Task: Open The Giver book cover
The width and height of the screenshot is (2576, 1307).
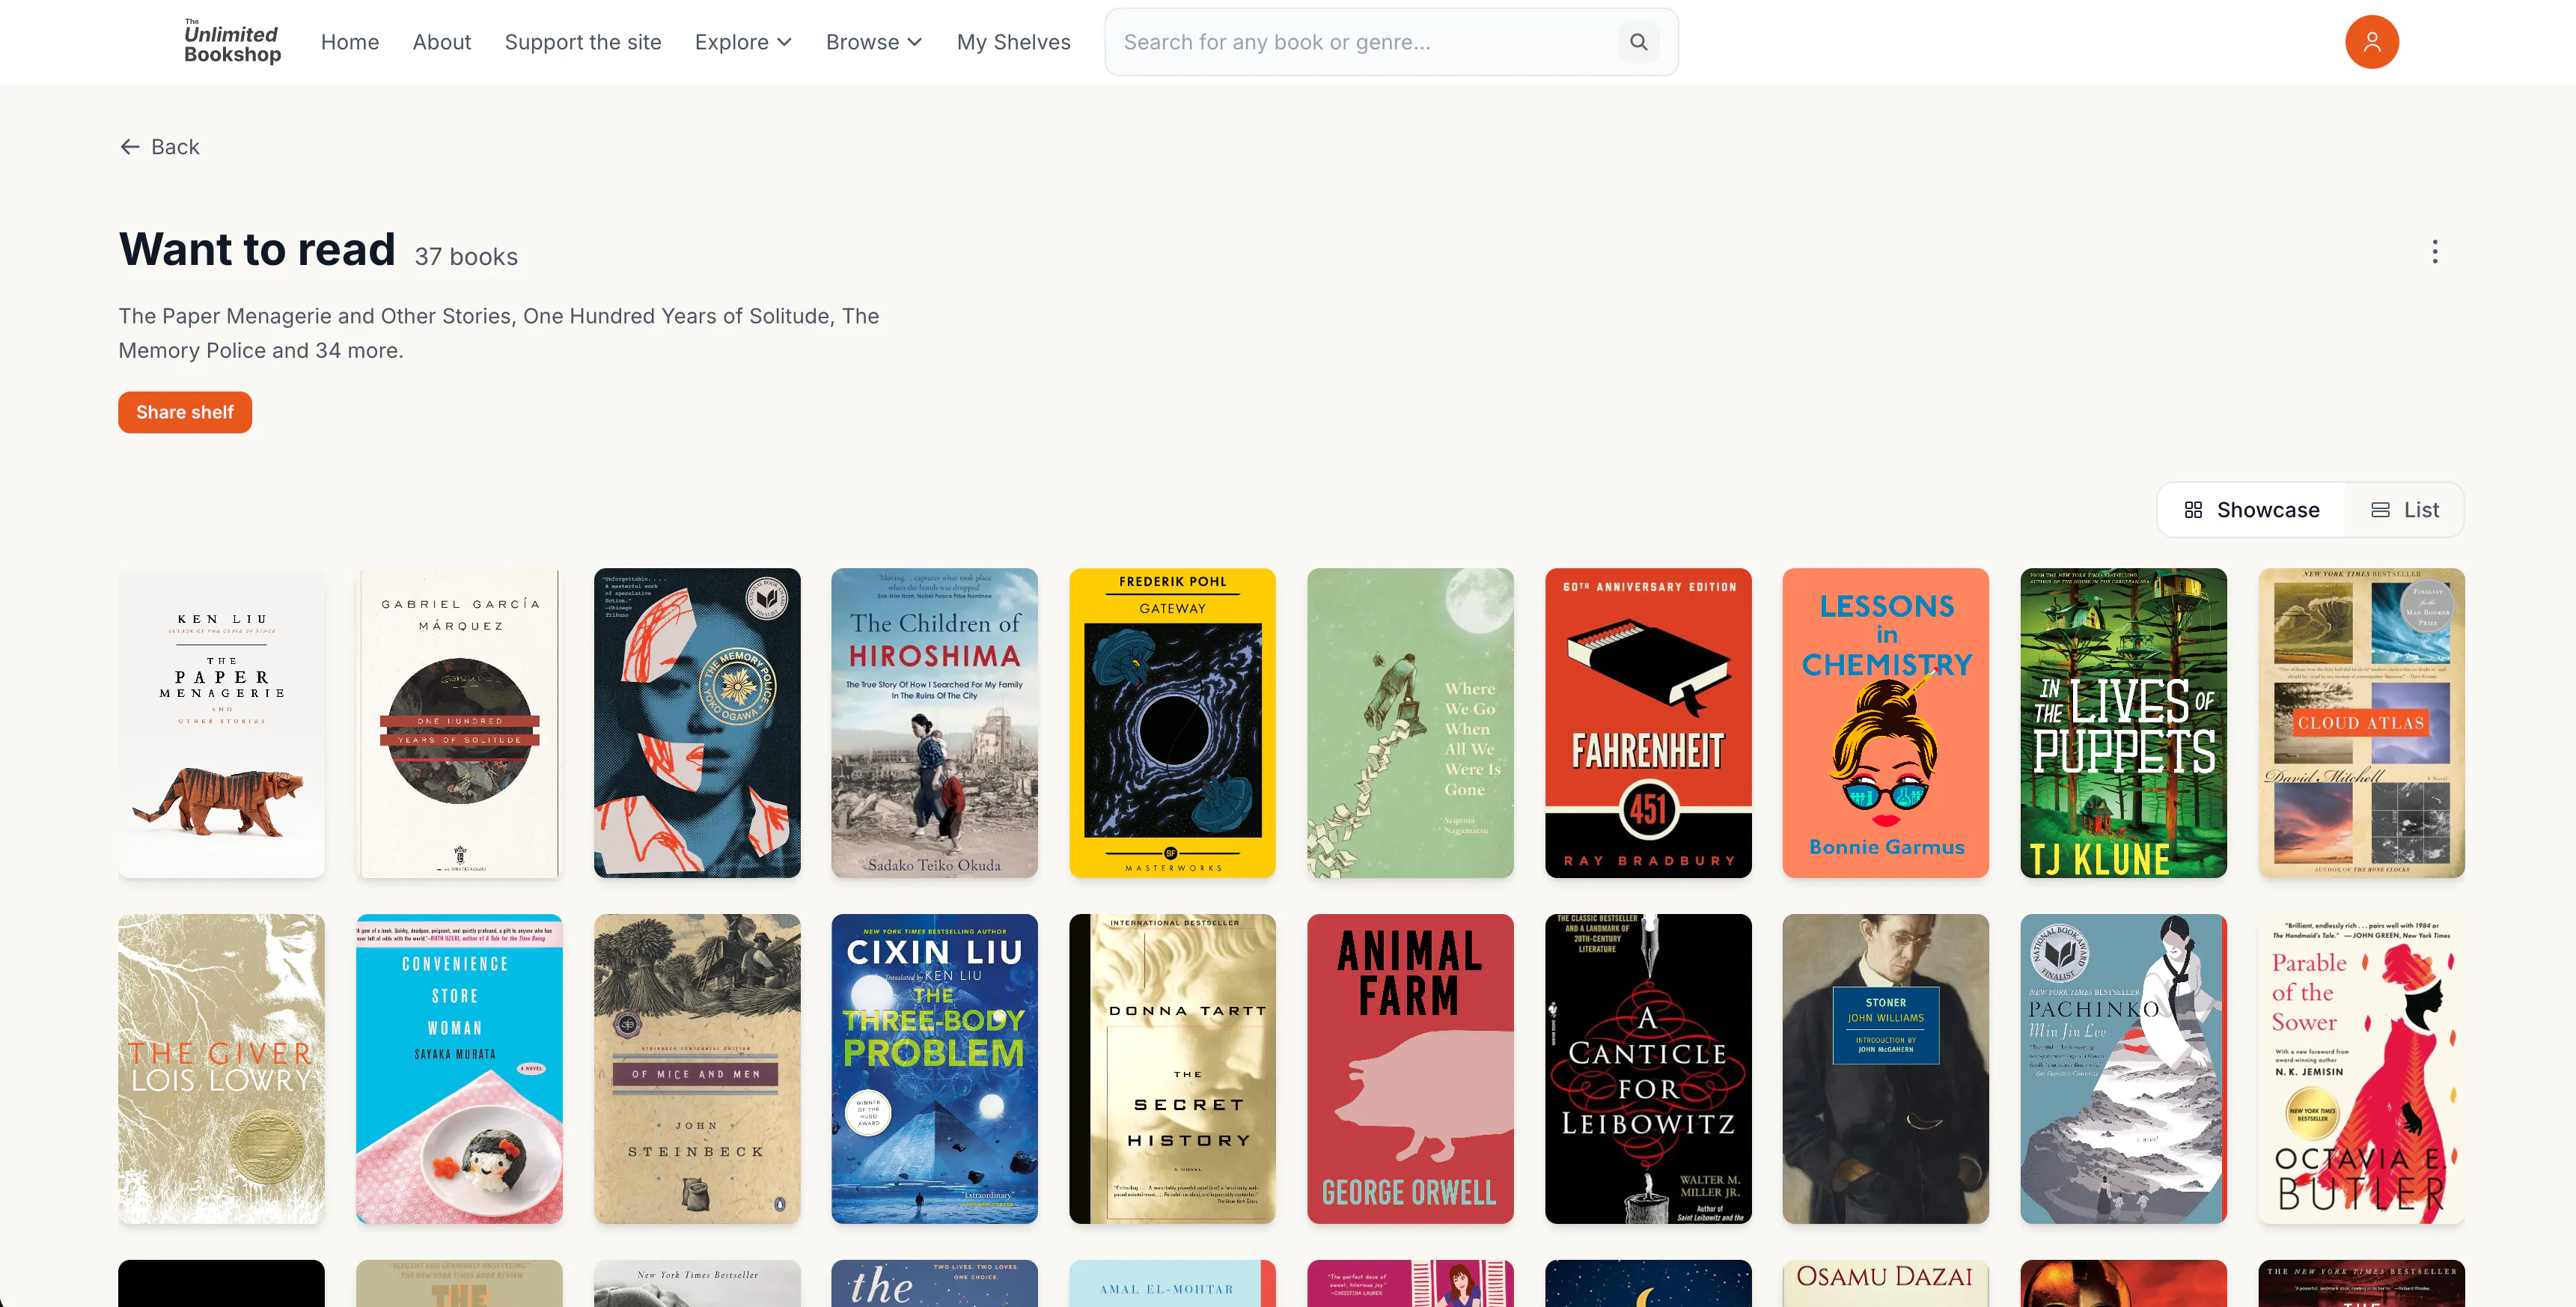Action: 222,1069
